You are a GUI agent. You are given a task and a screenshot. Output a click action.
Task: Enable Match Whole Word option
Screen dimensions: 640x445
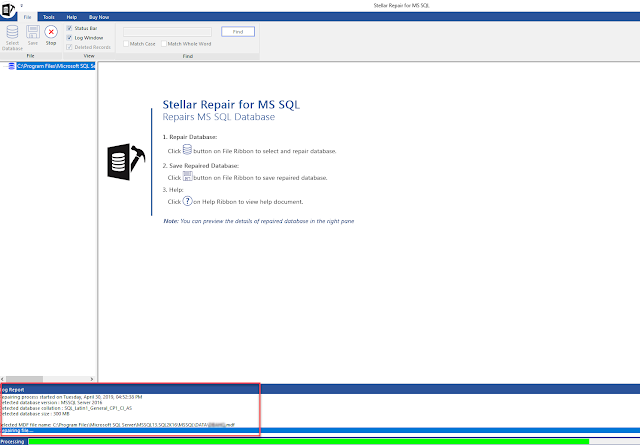coord(164,44)
